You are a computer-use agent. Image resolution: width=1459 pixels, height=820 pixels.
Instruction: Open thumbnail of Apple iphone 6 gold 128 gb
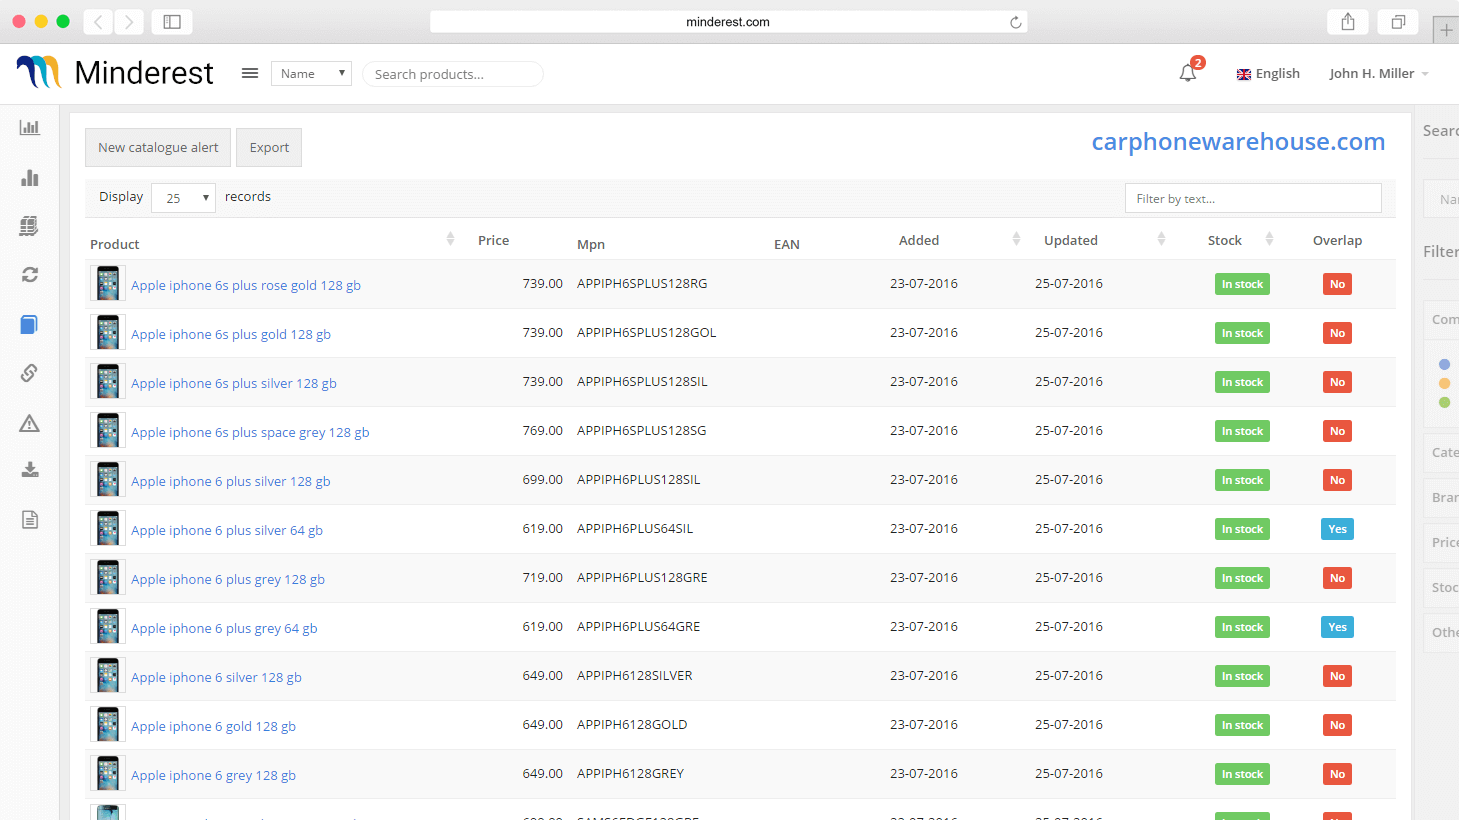(108, 725)
